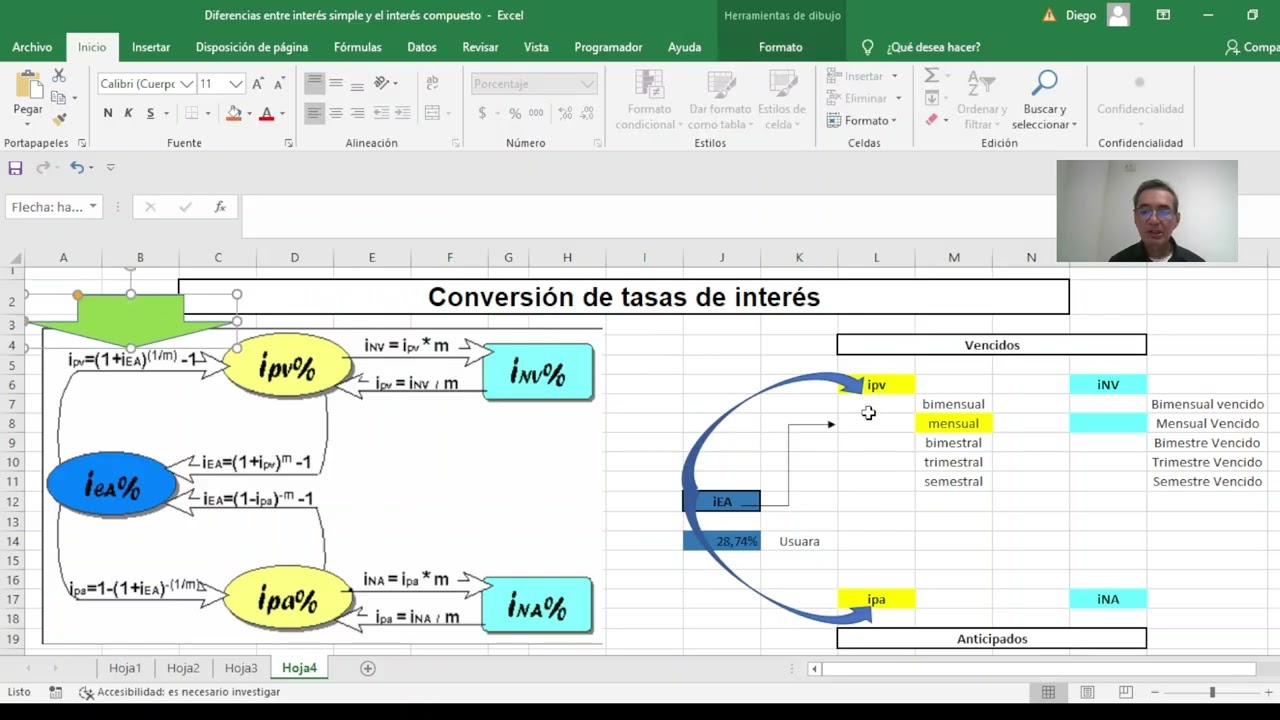Image resolution: width=1280 pixels, height=720 pixels.
Task: Click the Save icon in quick access toolbar
Action: point(15,167)
